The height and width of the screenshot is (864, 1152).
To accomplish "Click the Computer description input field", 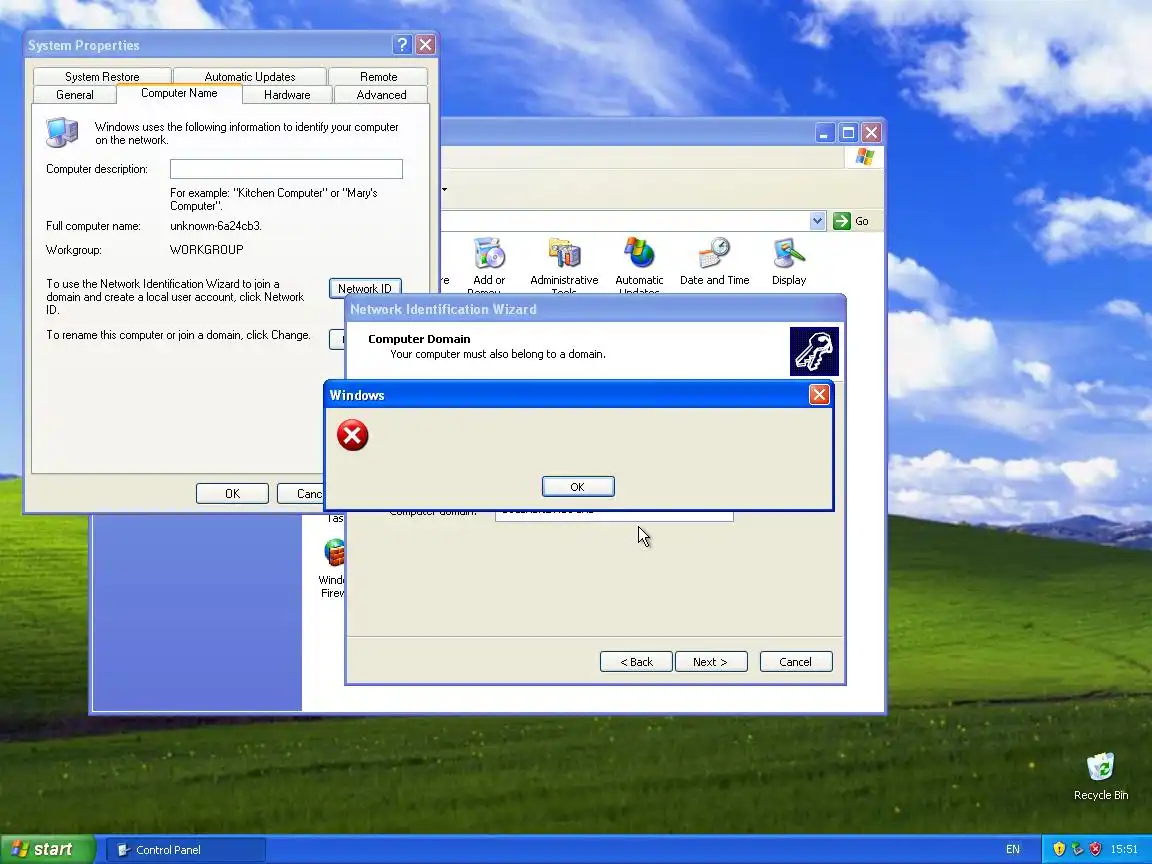I will pyautogui.click(x=287, y=169).
